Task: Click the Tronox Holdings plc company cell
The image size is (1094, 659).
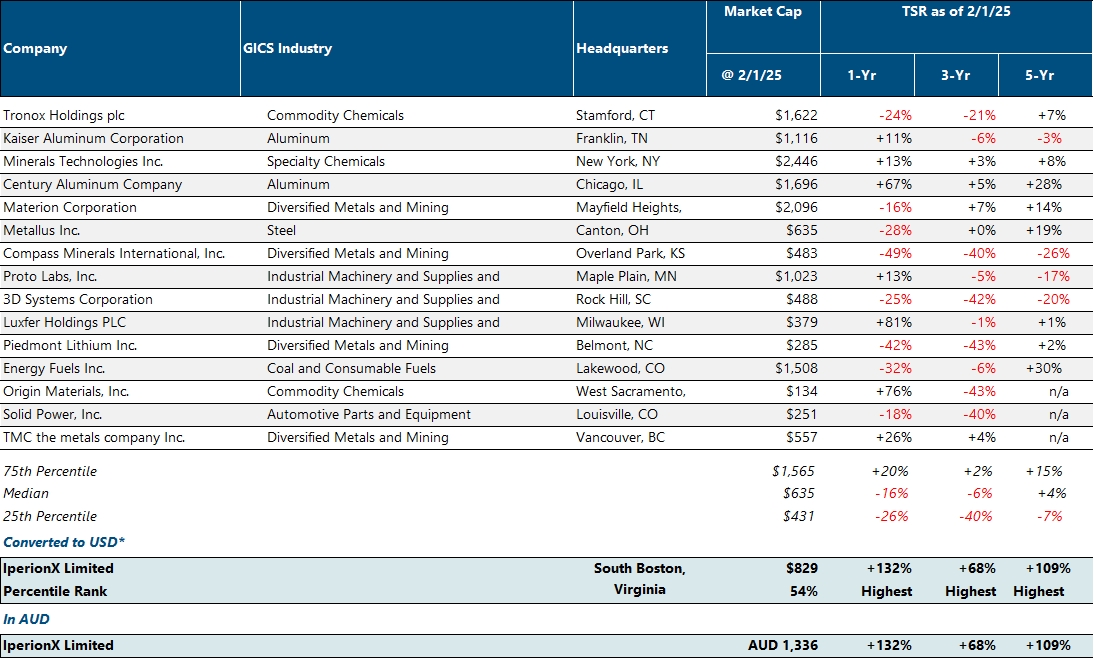Action: pos(64,116)
